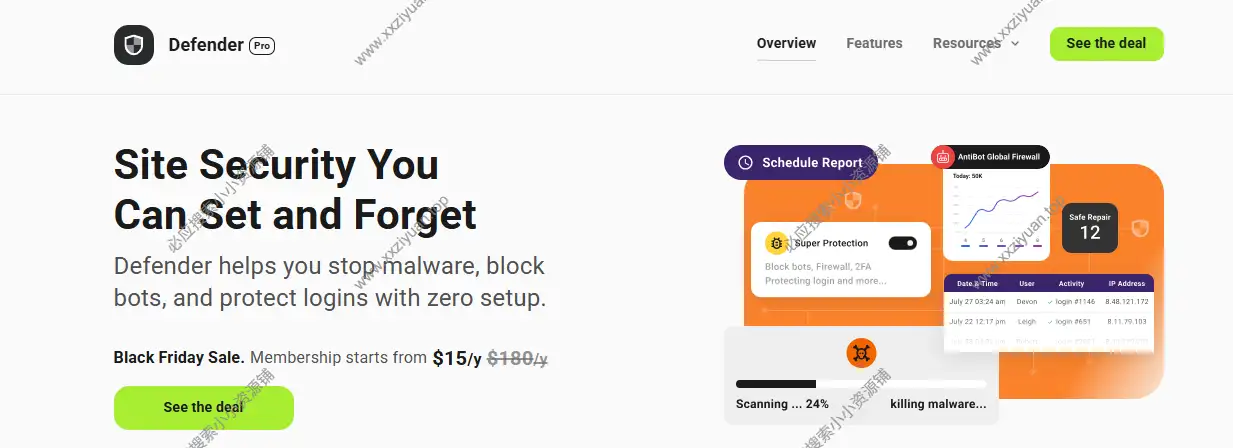
Task: Click the shield icon beside Safe Repair
Action: (1139, 229)
